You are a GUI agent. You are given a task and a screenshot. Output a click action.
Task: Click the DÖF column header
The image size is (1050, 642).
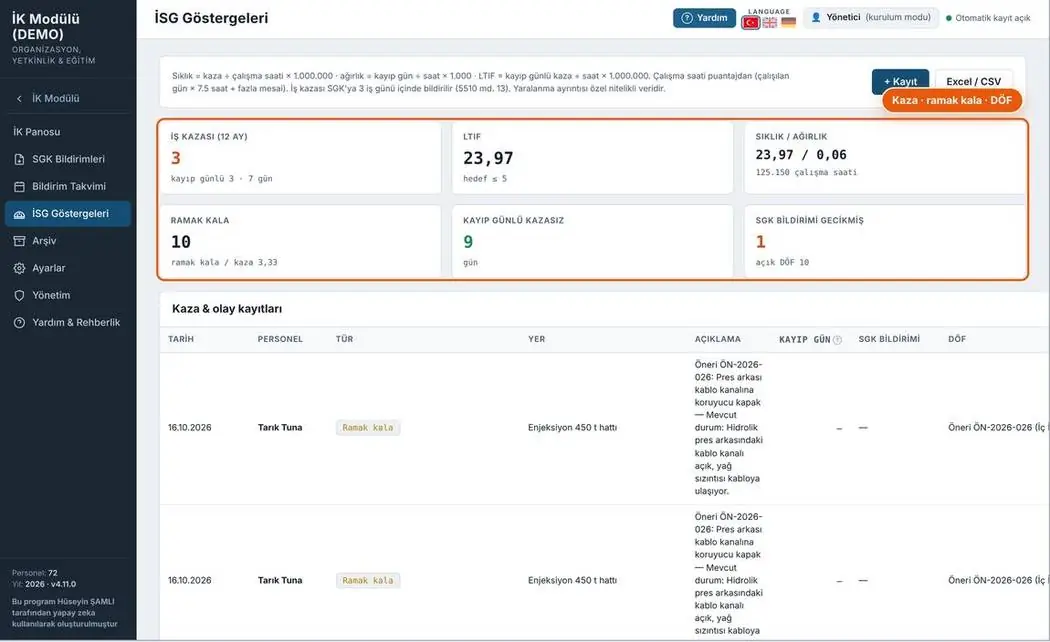pyautogui.click(x=957, y=339)
